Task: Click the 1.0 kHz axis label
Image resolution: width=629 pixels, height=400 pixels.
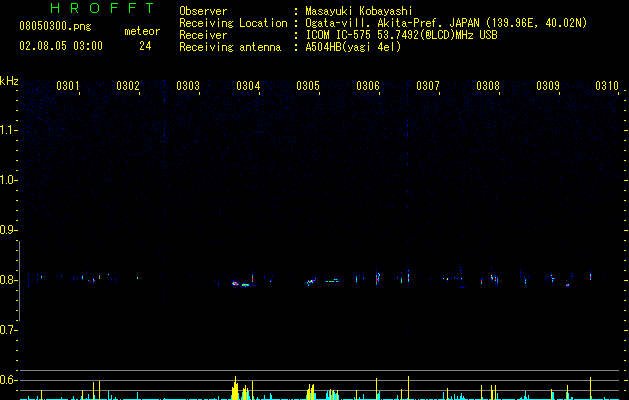Action: coord(8,180)
